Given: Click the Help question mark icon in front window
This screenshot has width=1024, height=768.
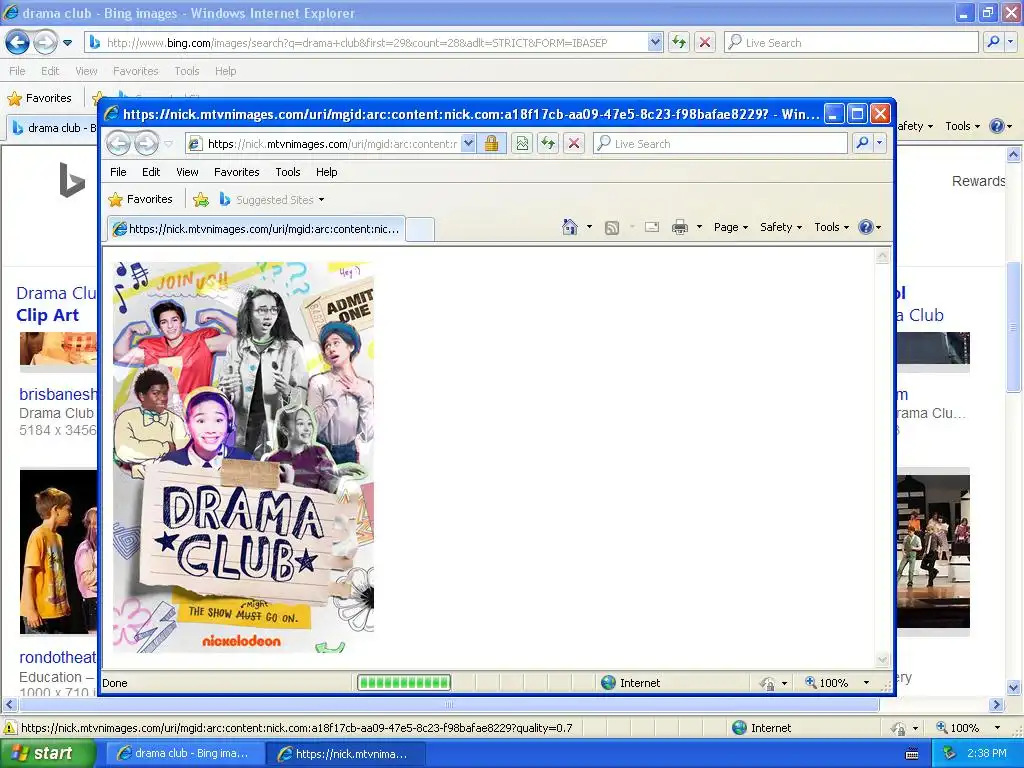Looking at the screenshot, I should (866, 227).
